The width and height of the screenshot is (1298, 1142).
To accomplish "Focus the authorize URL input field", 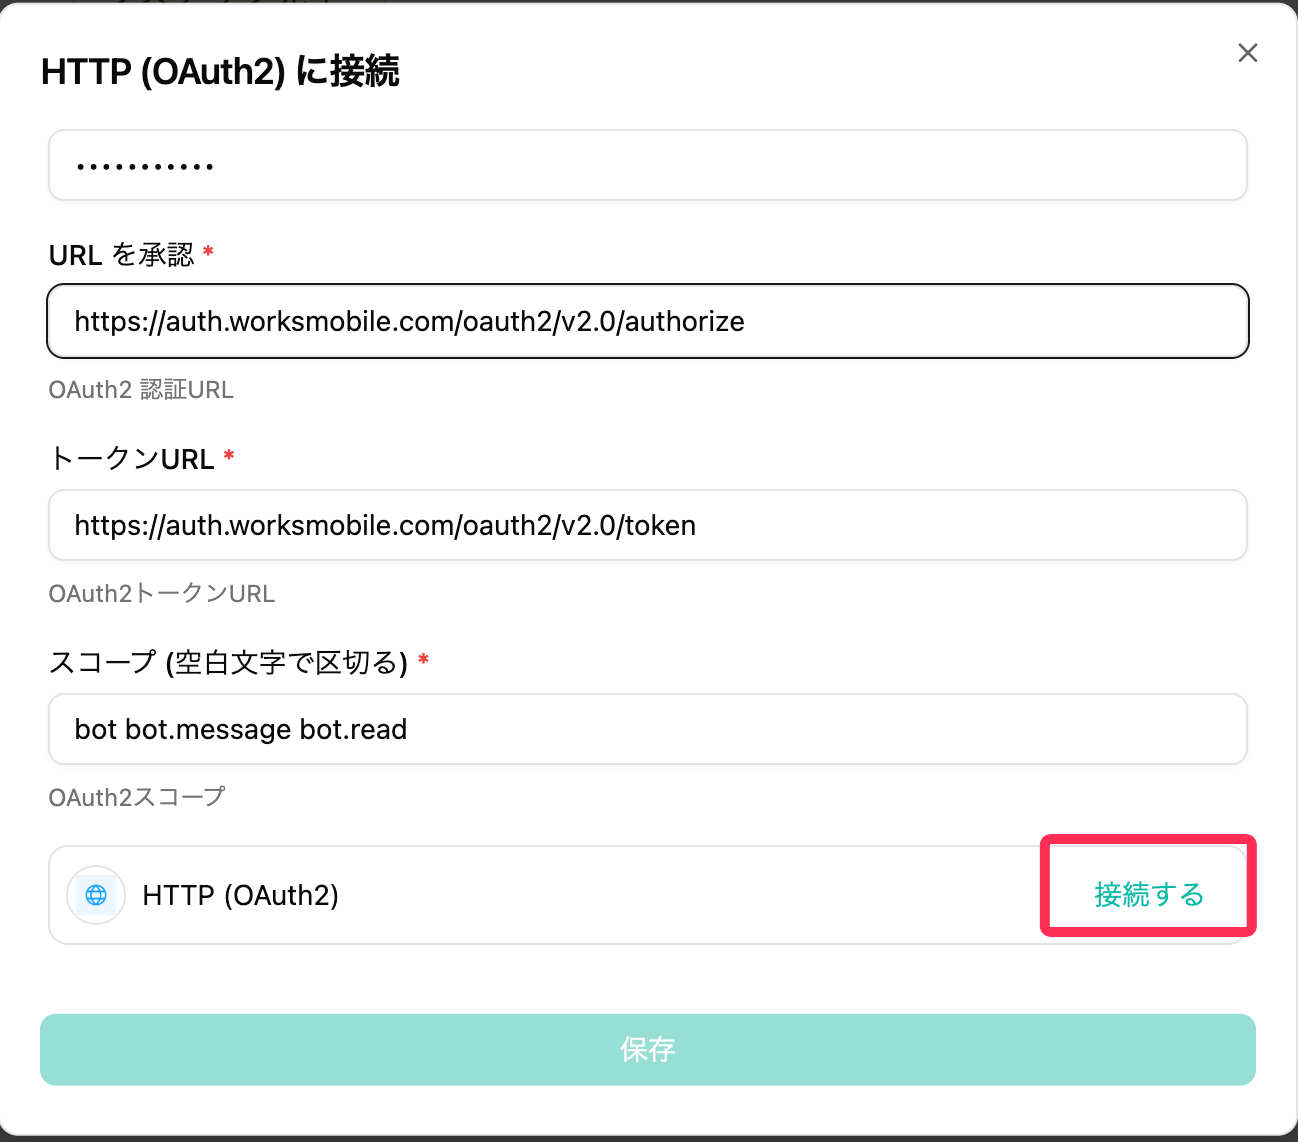I will pos(648,321).
